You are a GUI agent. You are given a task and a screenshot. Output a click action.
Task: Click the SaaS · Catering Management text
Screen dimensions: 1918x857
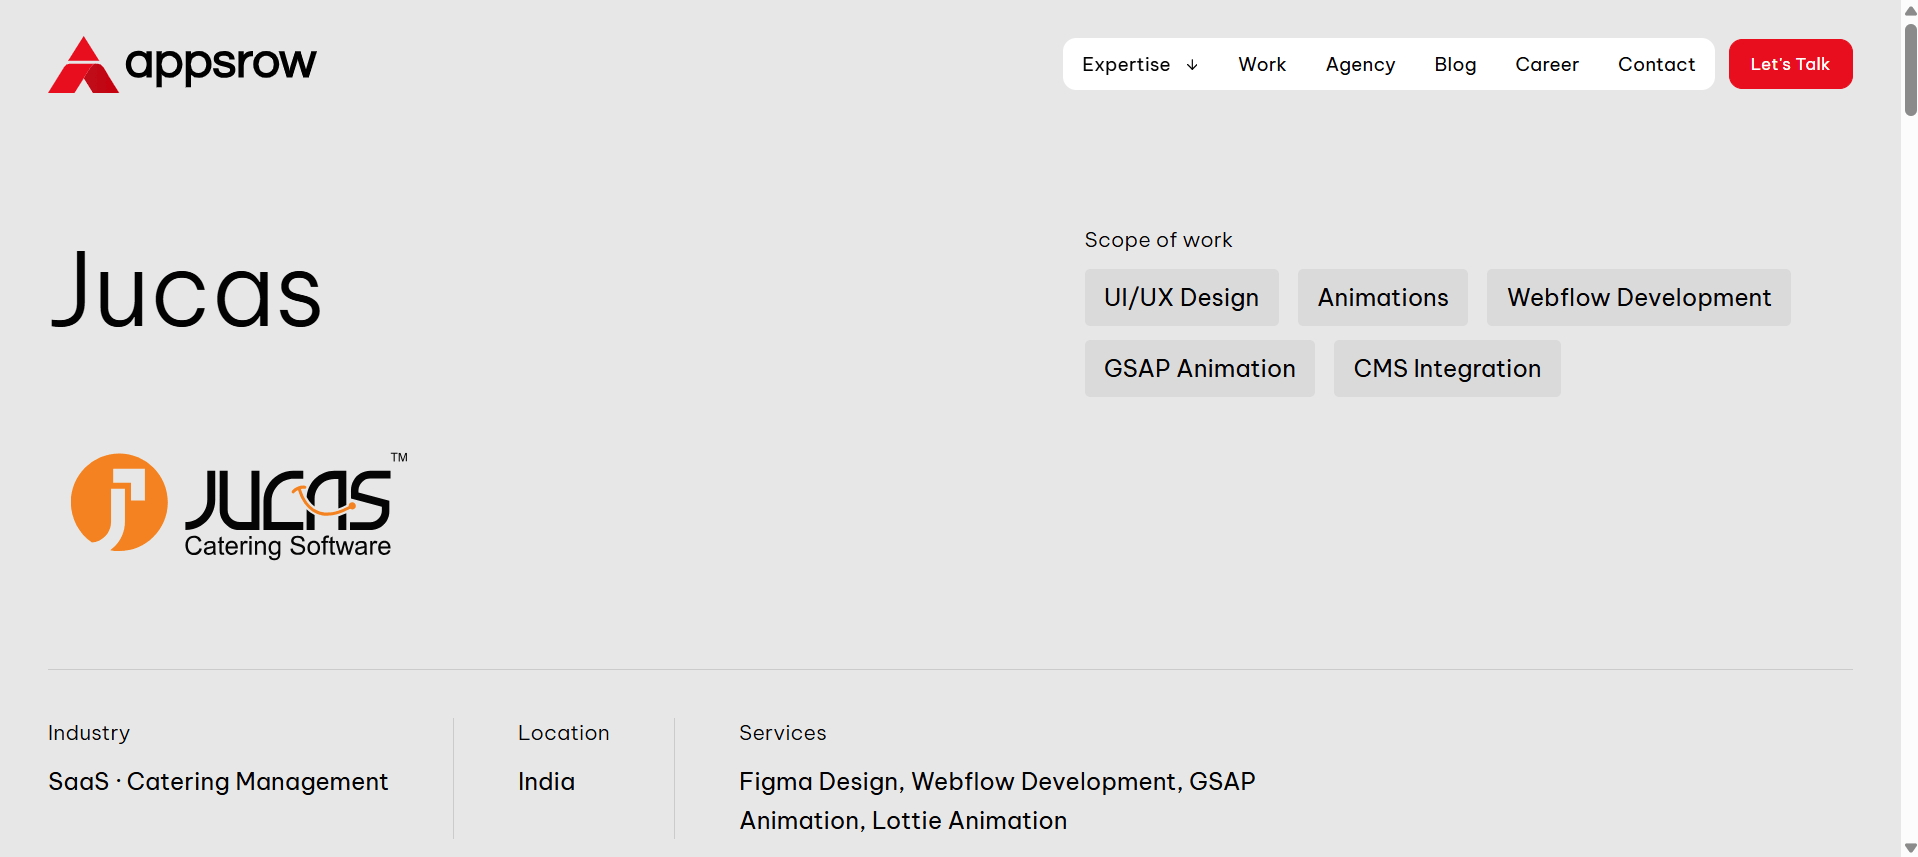(218, 781)
